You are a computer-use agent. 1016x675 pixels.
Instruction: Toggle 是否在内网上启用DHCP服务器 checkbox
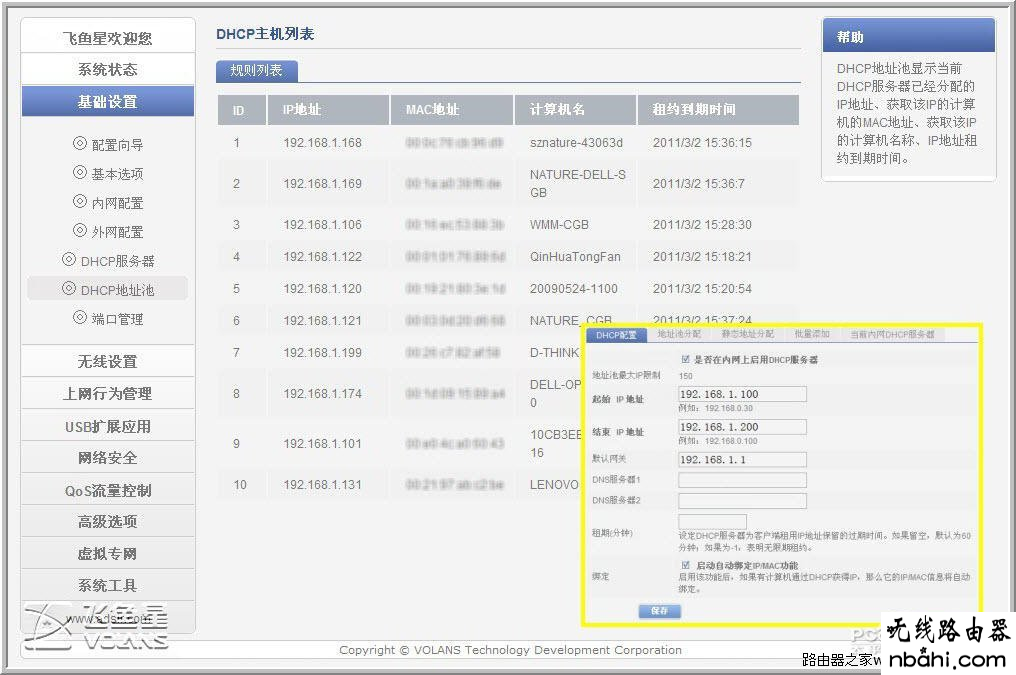[686, 359]
